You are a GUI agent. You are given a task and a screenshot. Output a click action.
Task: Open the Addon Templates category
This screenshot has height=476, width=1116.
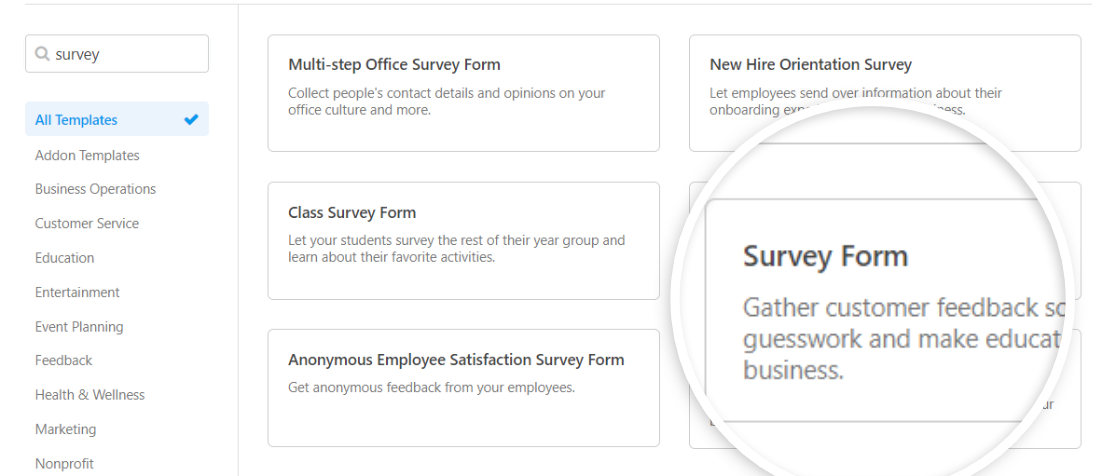click(x=87, y=155)
